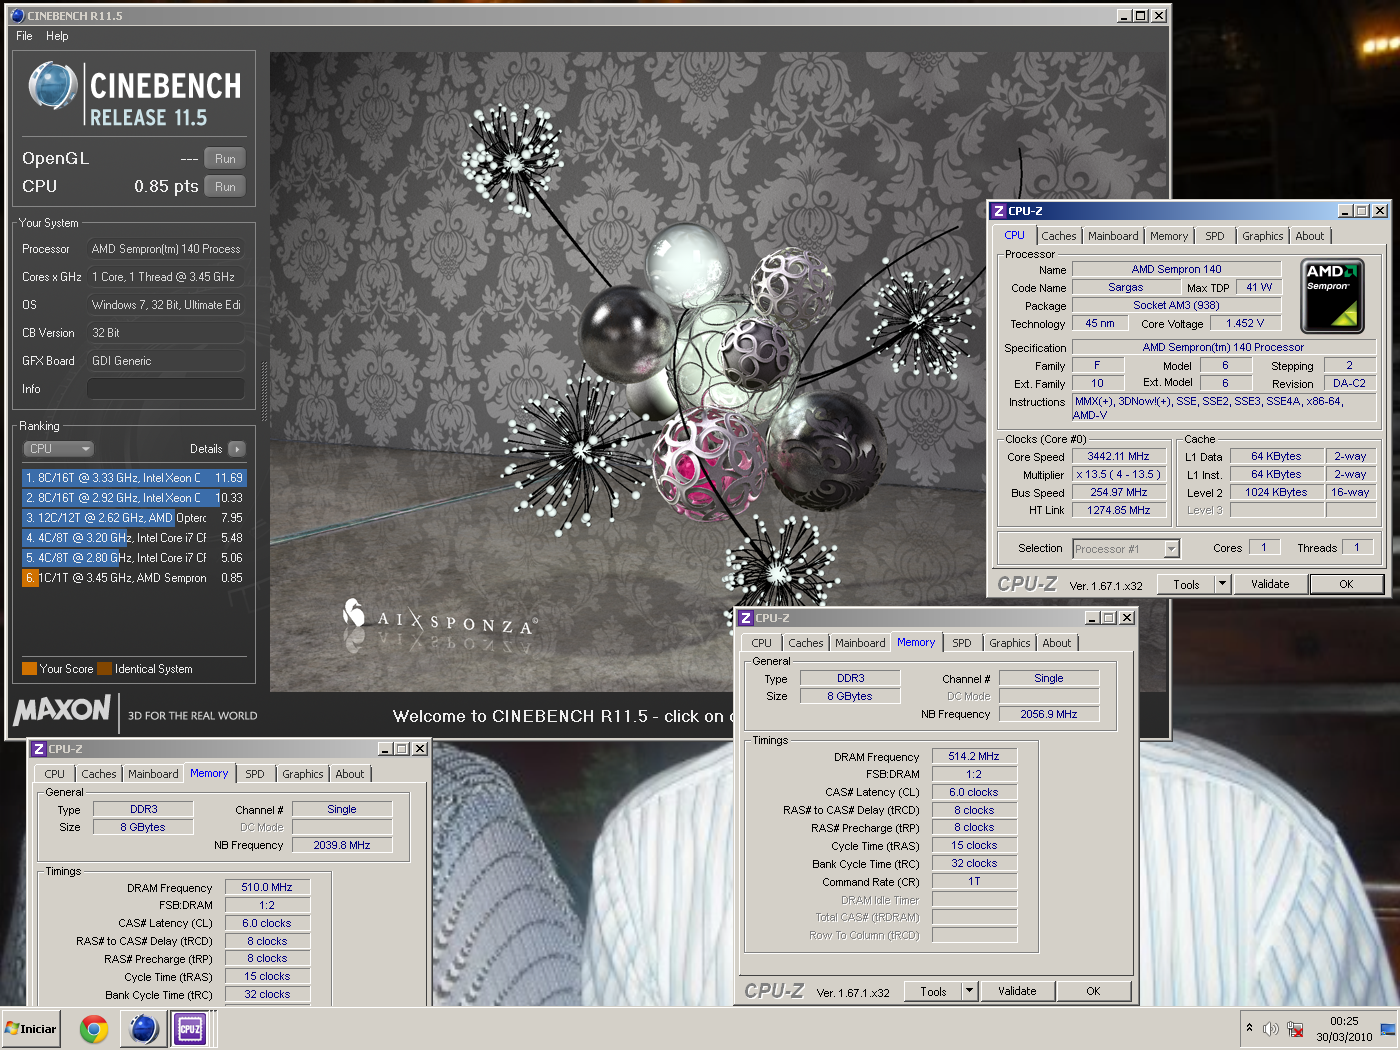Open Tools dropdown arrow in CPU-Z Memory window
1400x1050 pixels.
(x=969, y=992)
